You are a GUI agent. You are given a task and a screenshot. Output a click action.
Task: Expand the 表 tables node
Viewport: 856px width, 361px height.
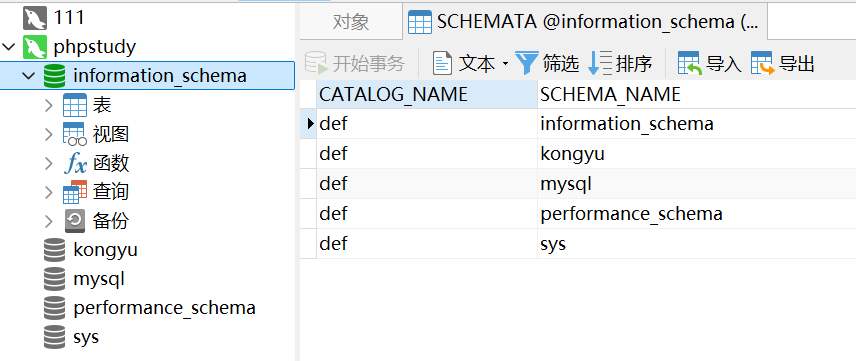point(49,105)
